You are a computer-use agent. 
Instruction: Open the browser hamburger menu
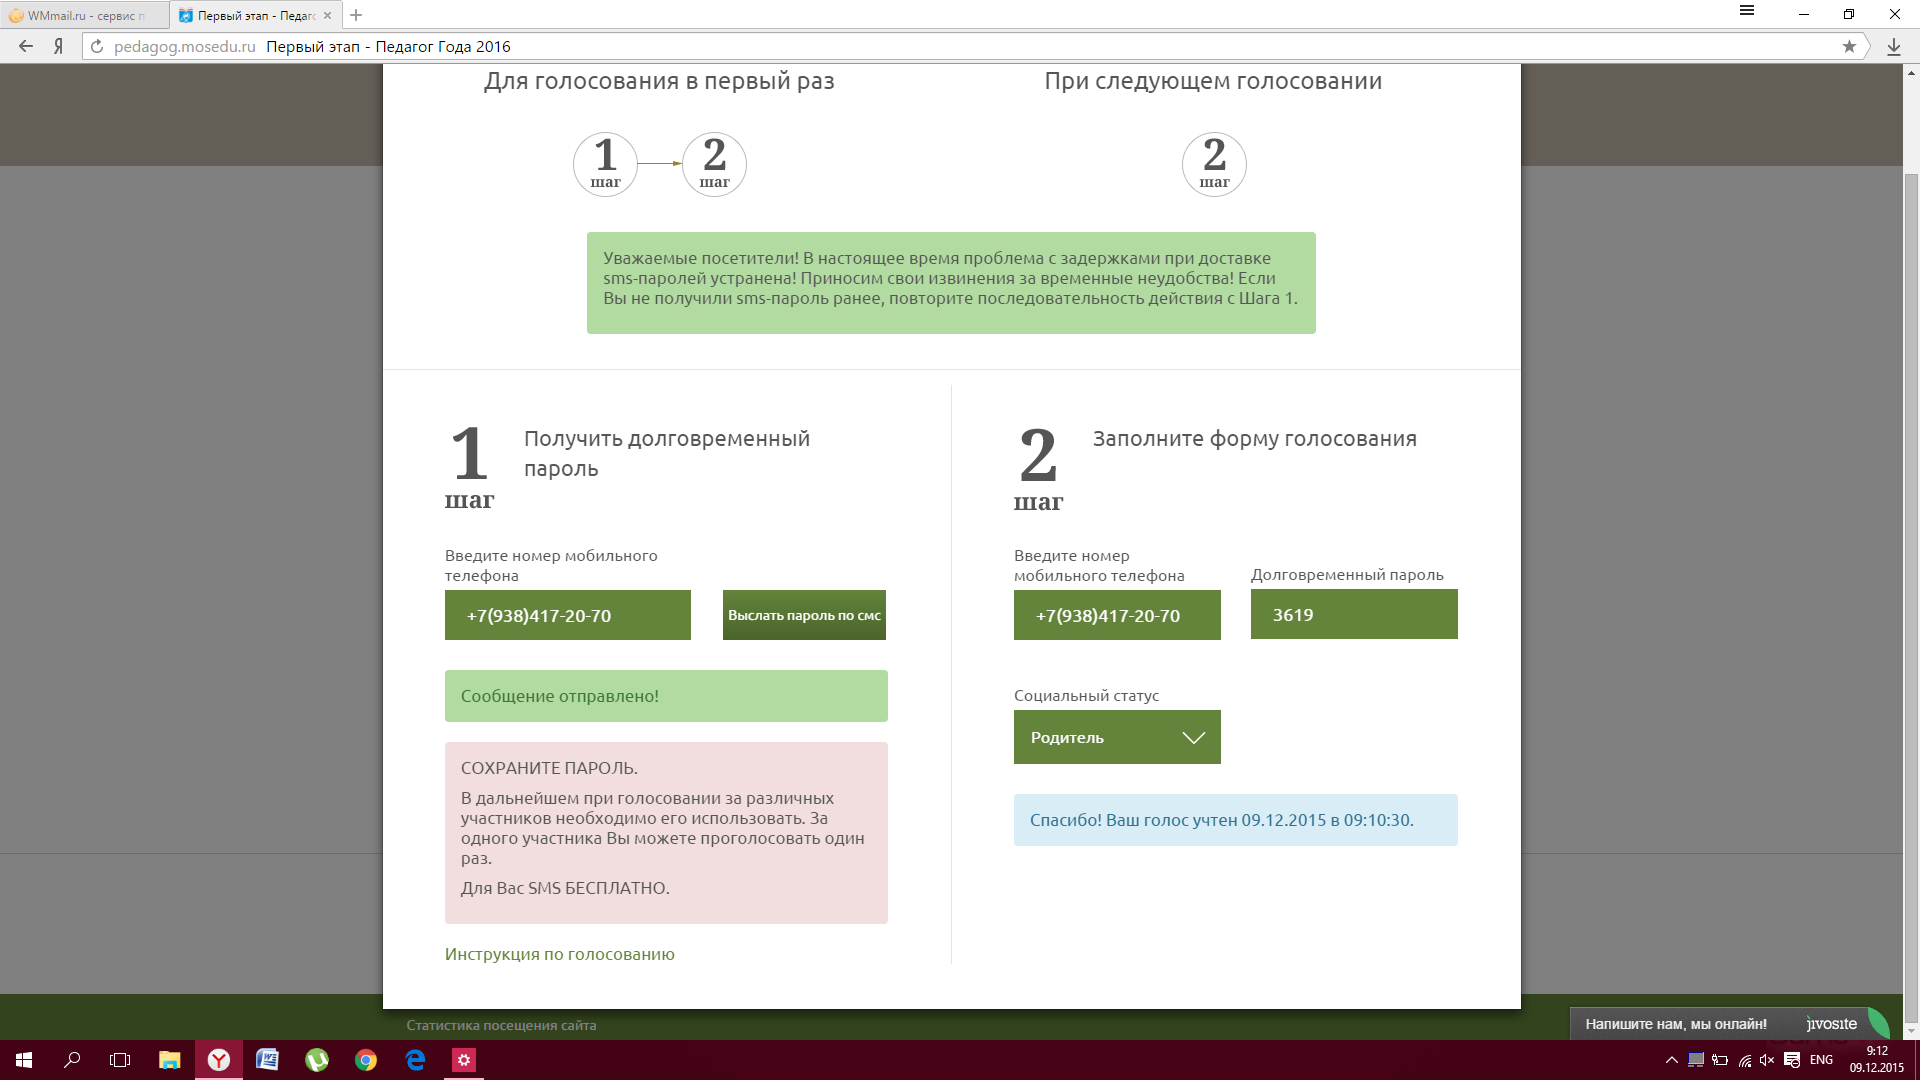coord(1747,11)
